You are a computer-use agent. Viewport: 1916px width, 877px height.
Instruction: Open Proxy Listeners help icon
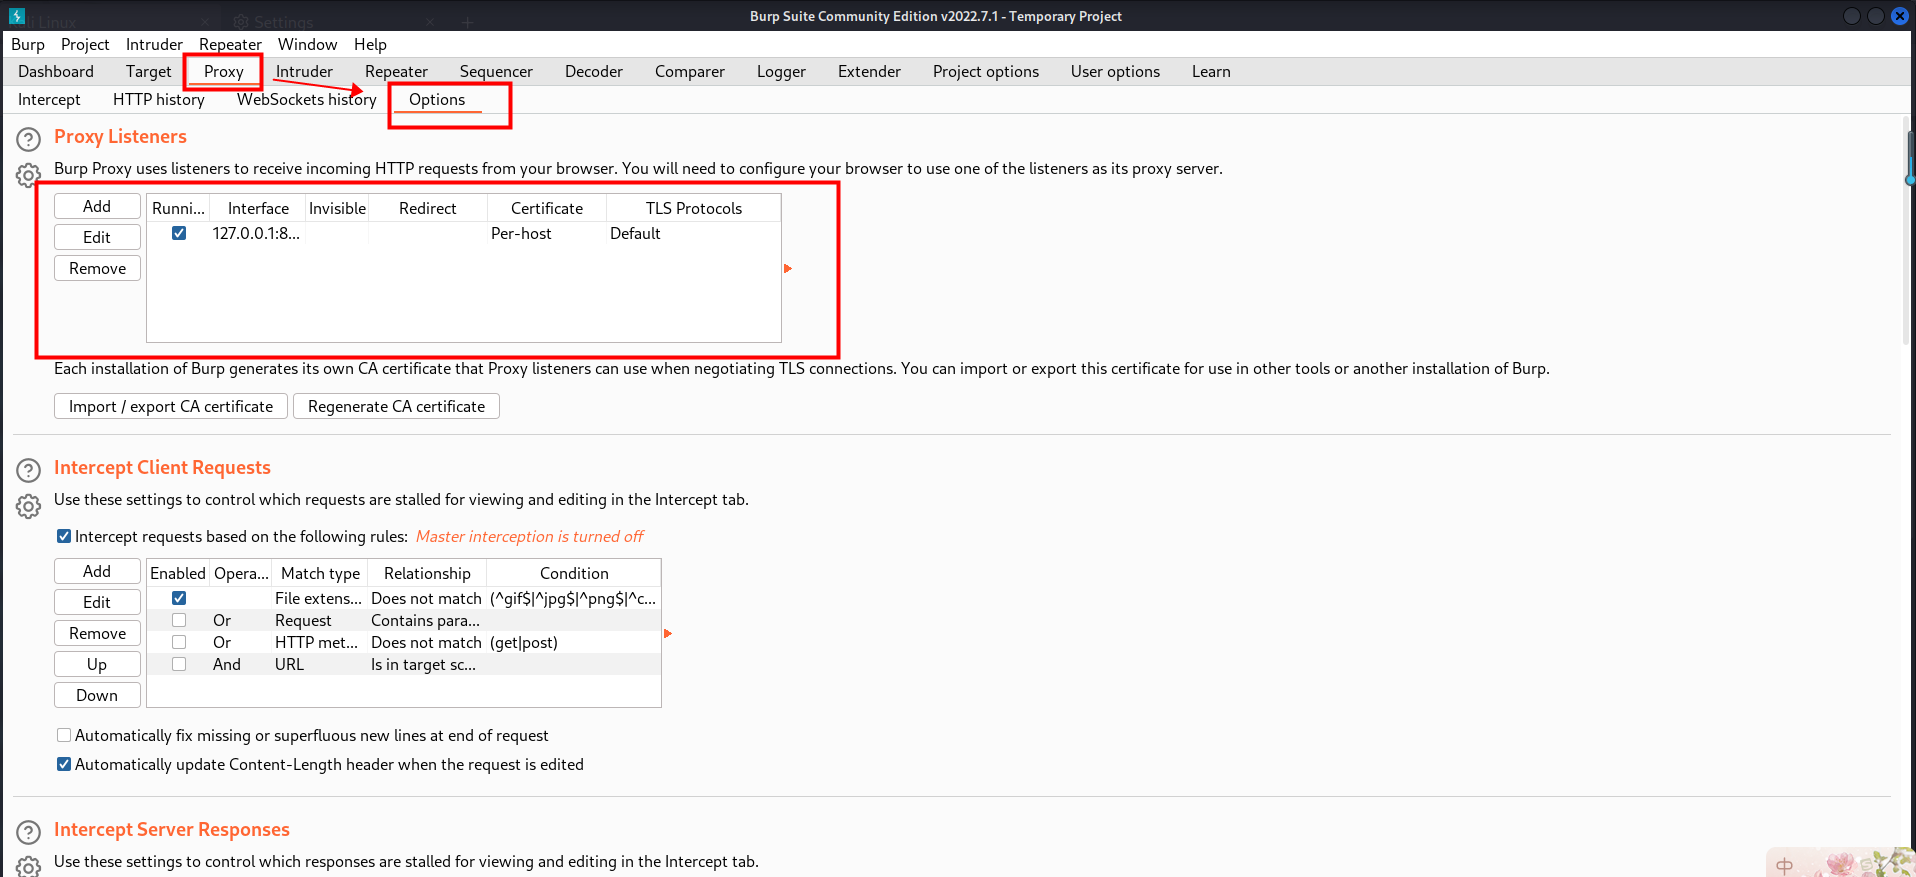coord(29,139)
